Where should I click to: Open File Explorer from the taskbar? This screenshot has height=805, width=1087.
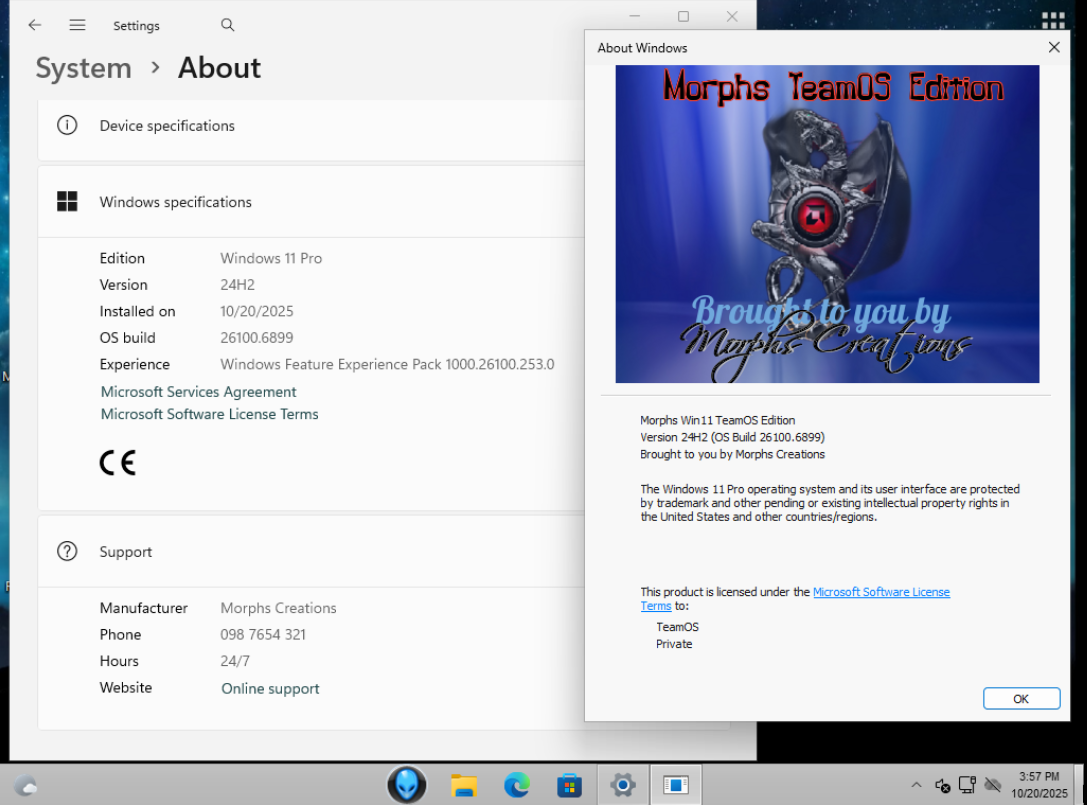pyautogui.click(x=463, y=786)
